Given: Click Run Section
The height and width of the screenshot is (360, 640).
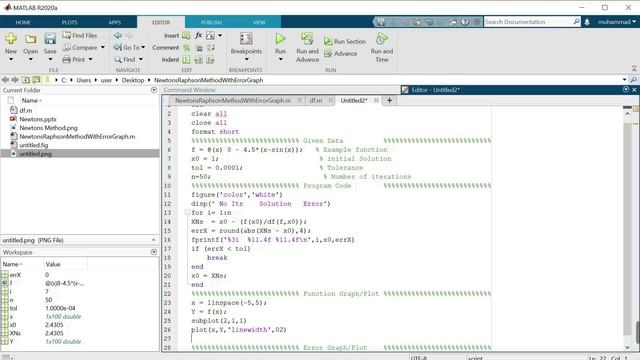Looking at the screenshot, I should [x=345, y=41].
